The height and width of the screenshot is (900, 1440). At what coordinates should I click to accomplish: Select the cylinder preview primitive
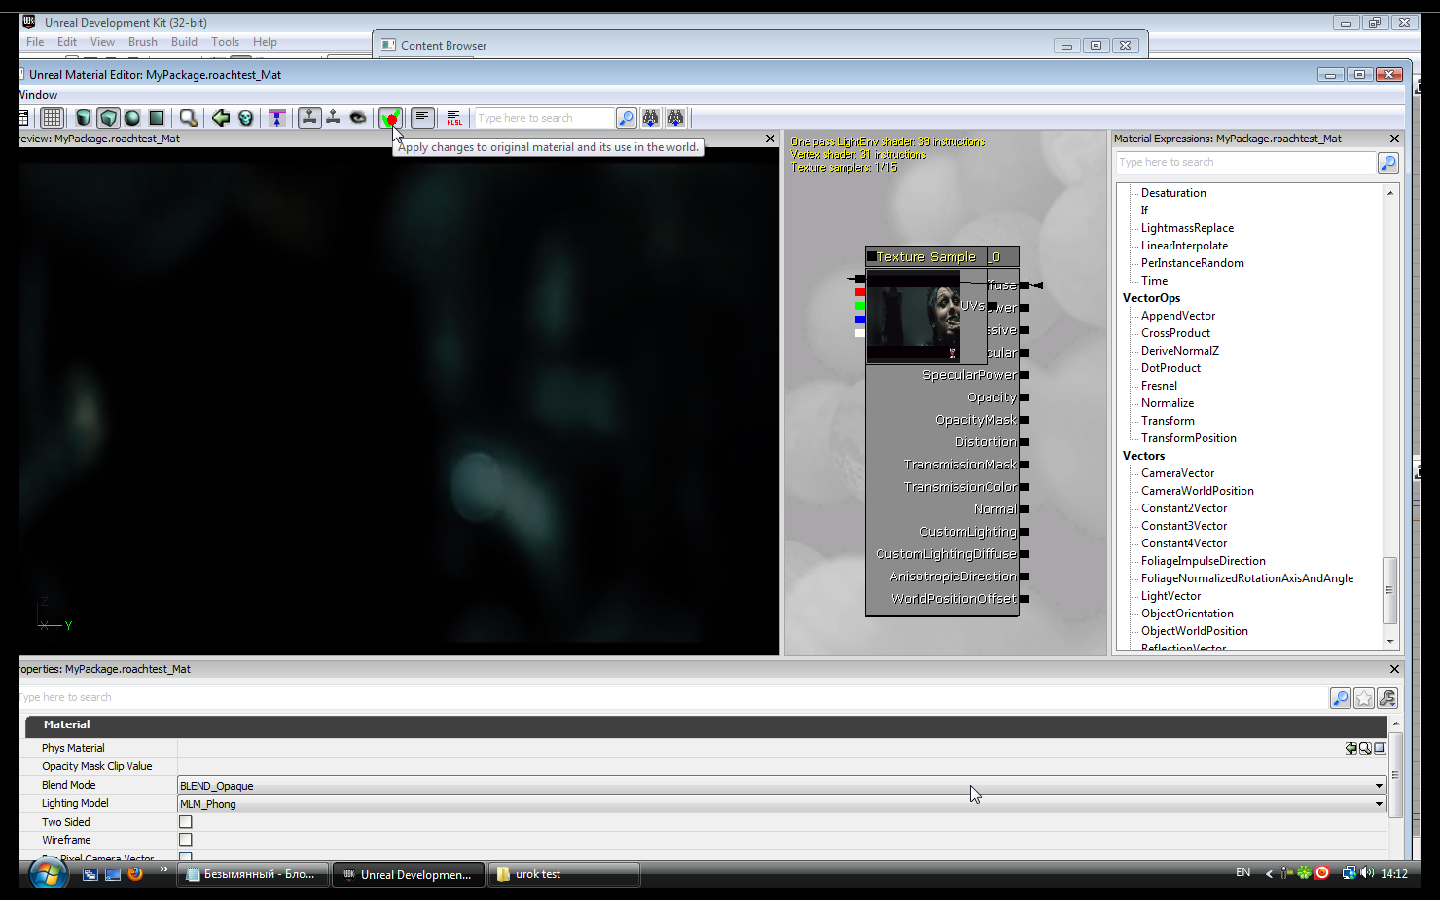[84, 118]
